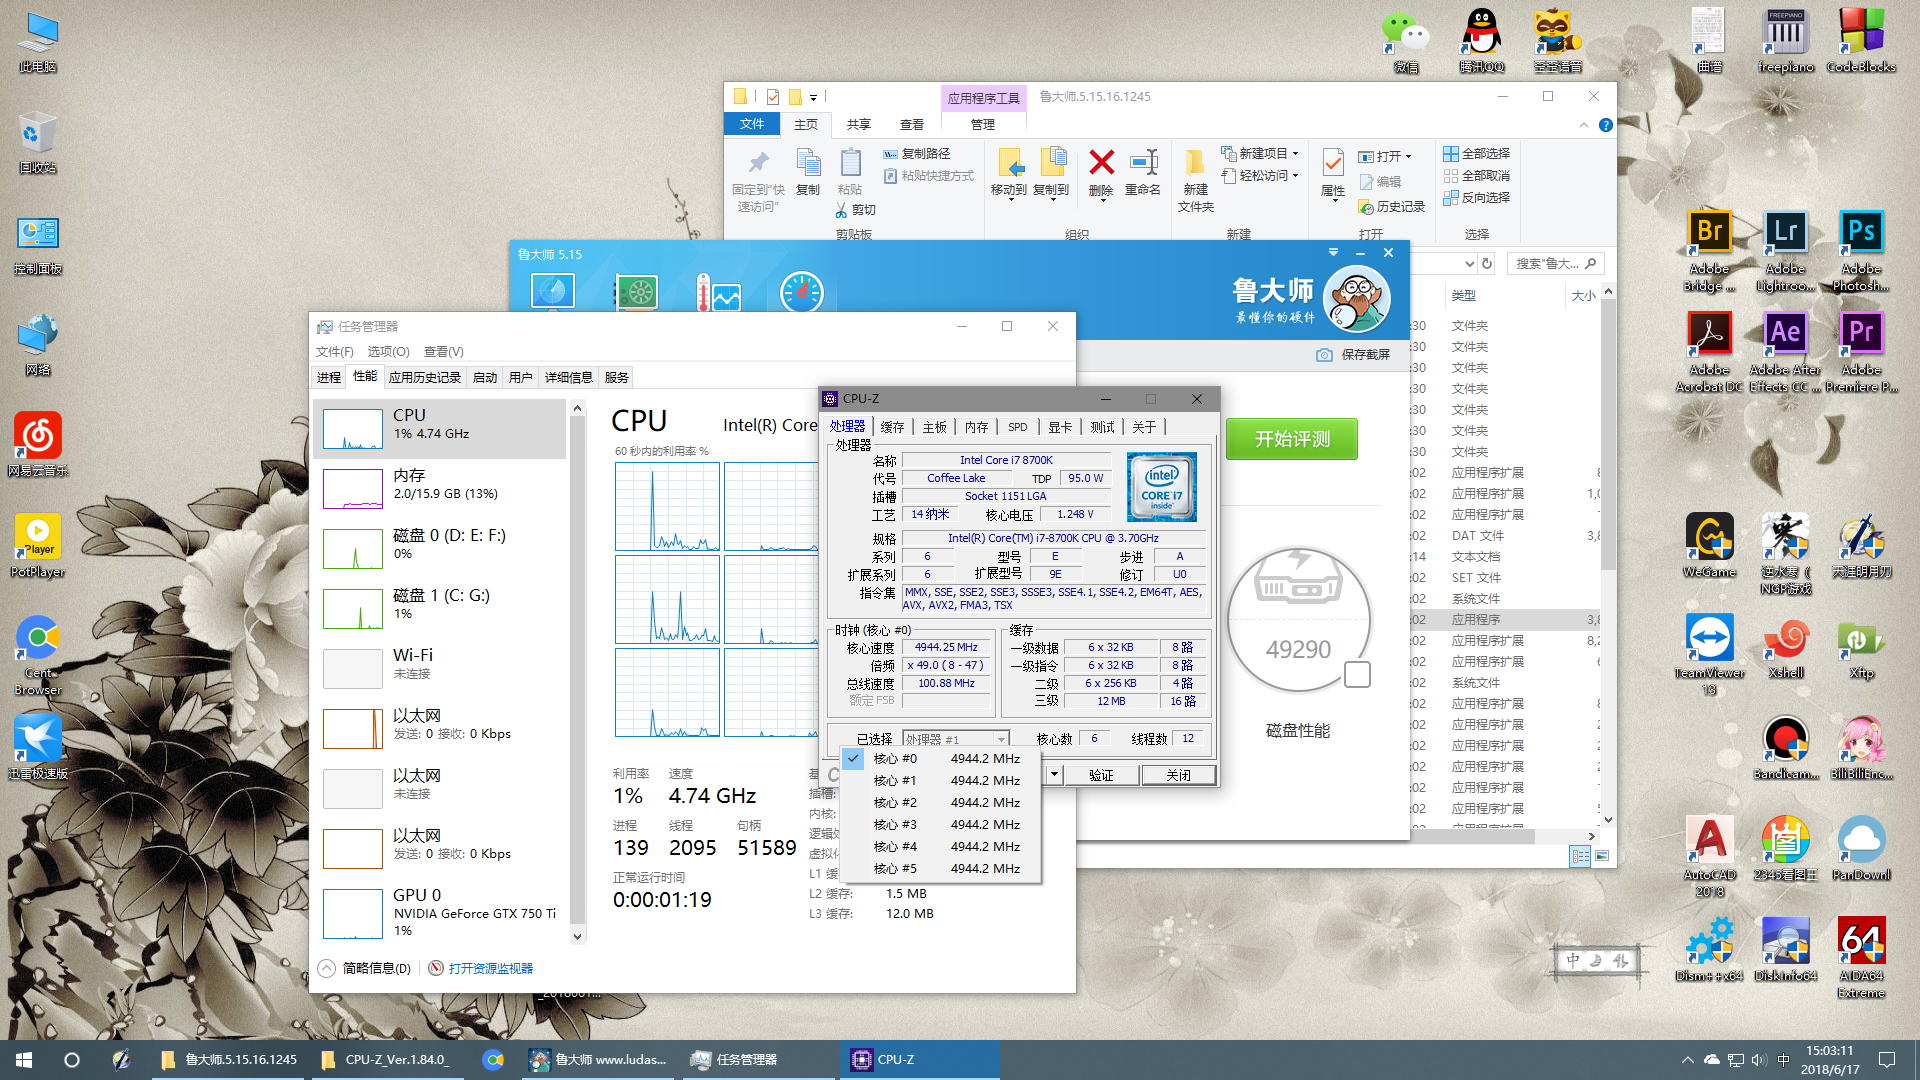1920x1080 pixels.
Task: Select core #0 checked entry in CPU-Z
Action: (x=941, y=759)
